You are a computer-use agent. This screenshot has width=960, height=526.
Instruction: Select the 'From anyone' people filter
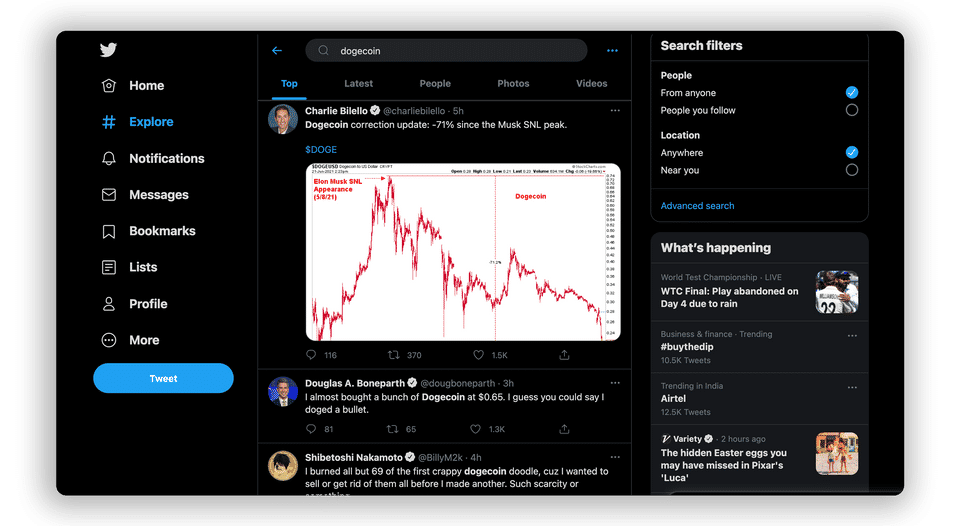851,92
